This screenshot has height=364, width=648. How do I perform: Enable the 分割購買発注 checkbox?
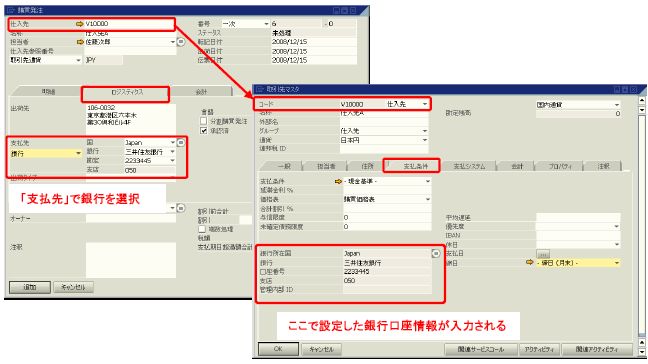(203, 121)
